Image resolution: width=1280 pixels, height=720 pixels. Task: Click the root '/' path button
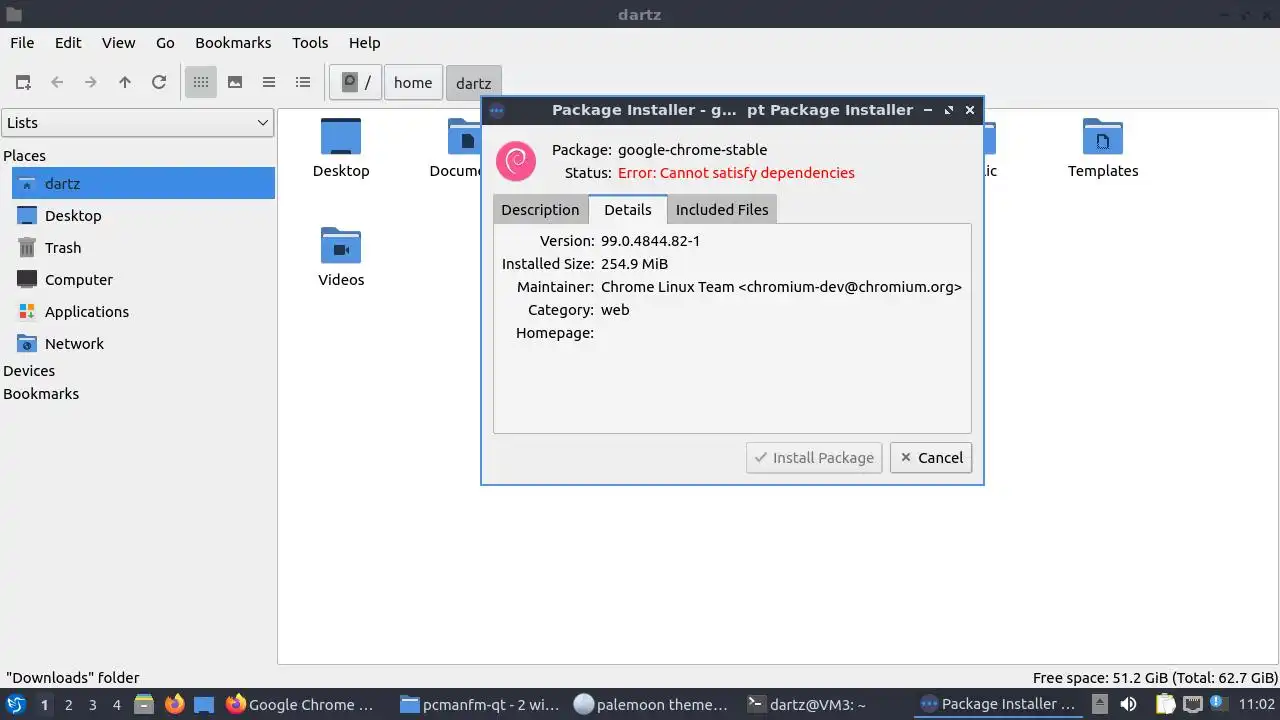[356, 82]
